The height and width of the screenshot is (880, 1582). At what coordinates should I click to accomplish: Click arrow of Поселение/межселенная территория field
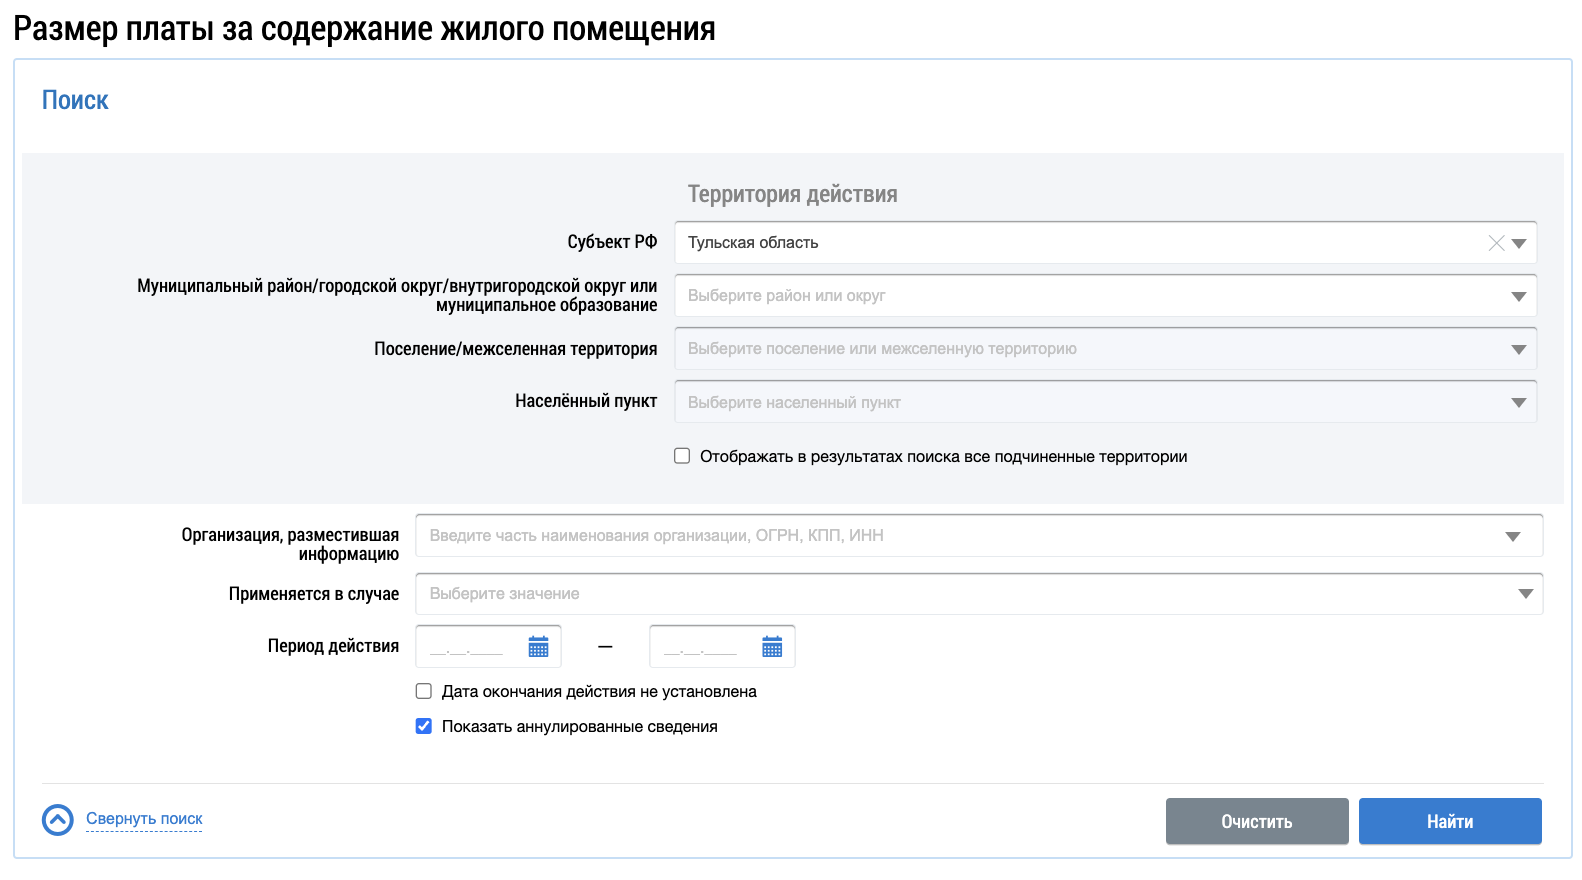coord(1519,349)
